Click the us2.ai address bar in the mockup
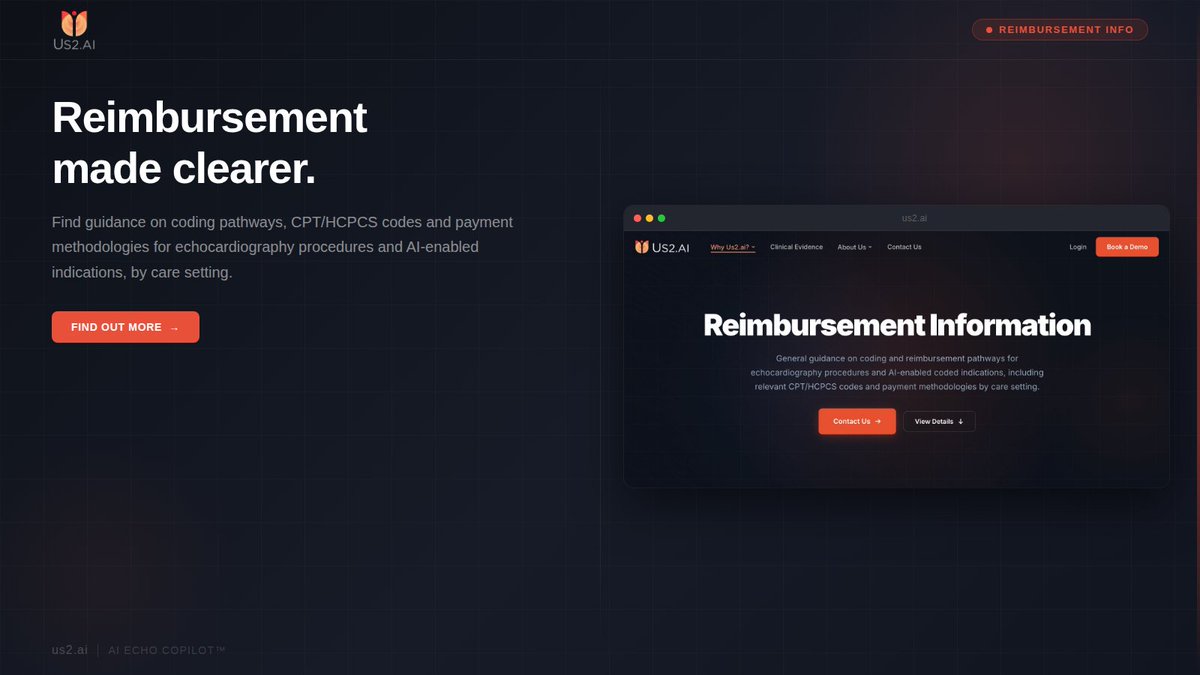Screen dimensions: 1200x675 pos(914,218)
